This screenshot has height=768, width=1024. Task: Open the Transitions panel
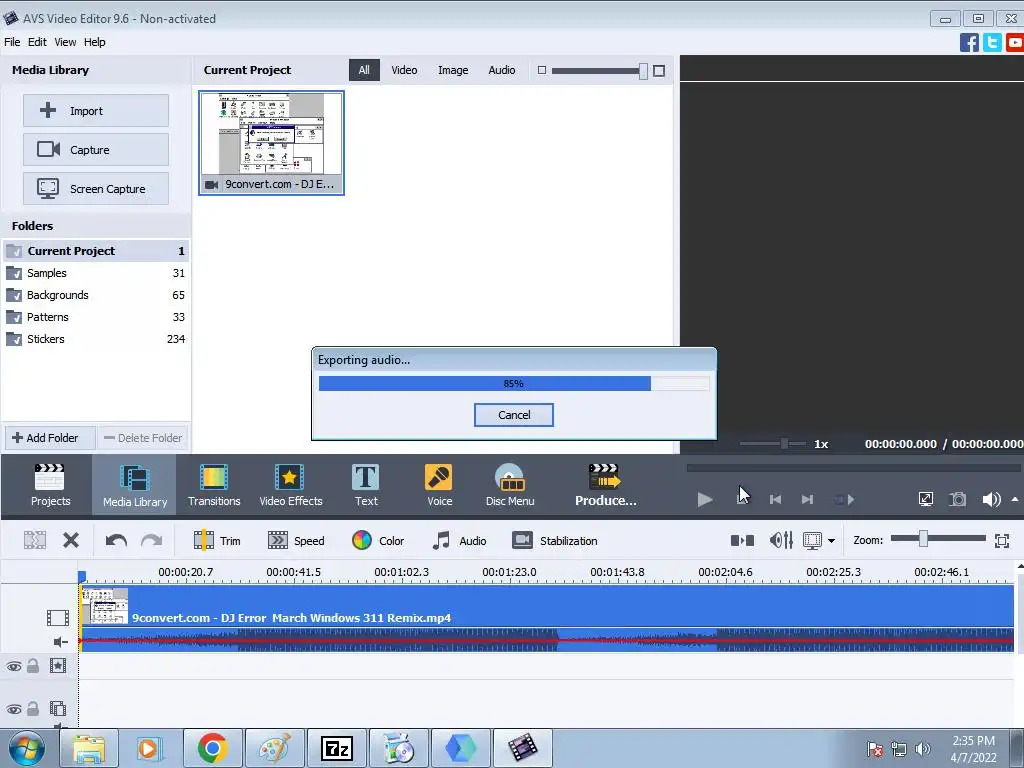click(x=214, y=485)
